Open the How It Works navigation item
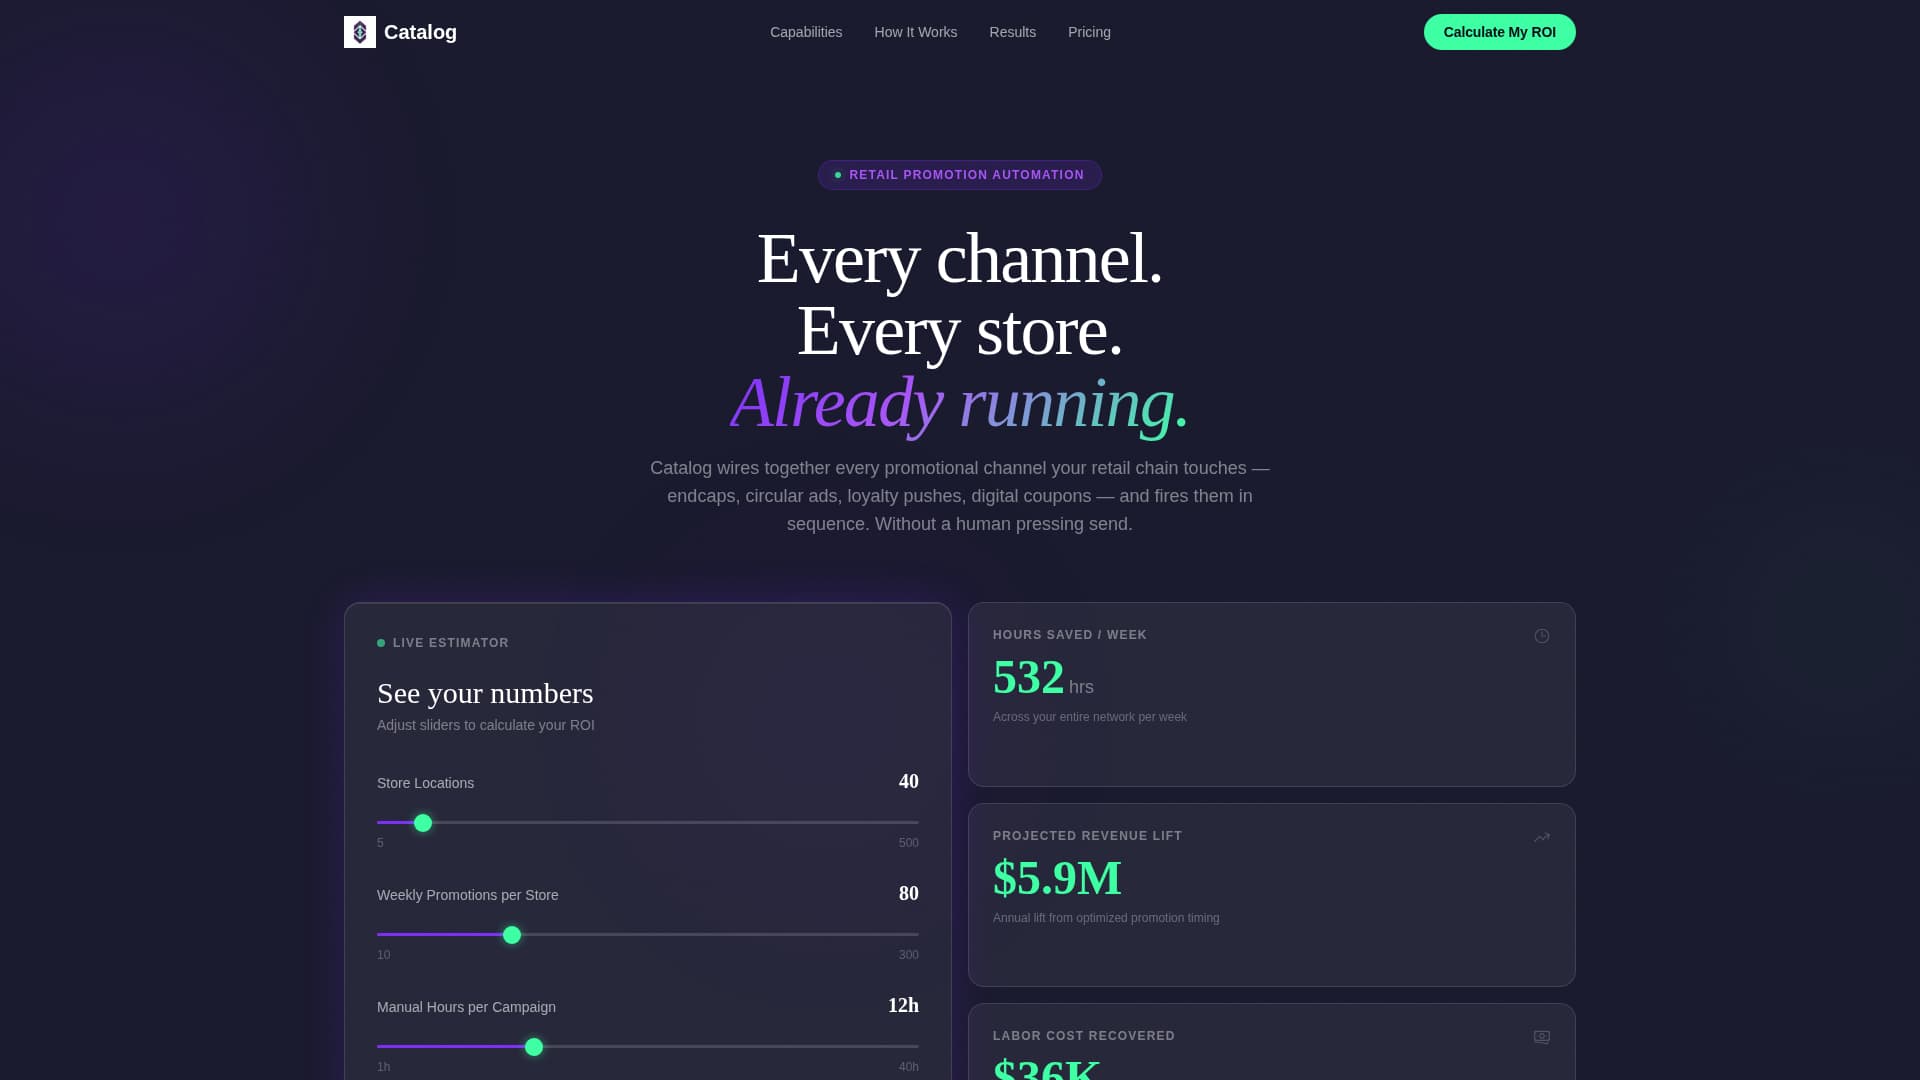This screenshot has width=1920, height=1080. point(915,32)
